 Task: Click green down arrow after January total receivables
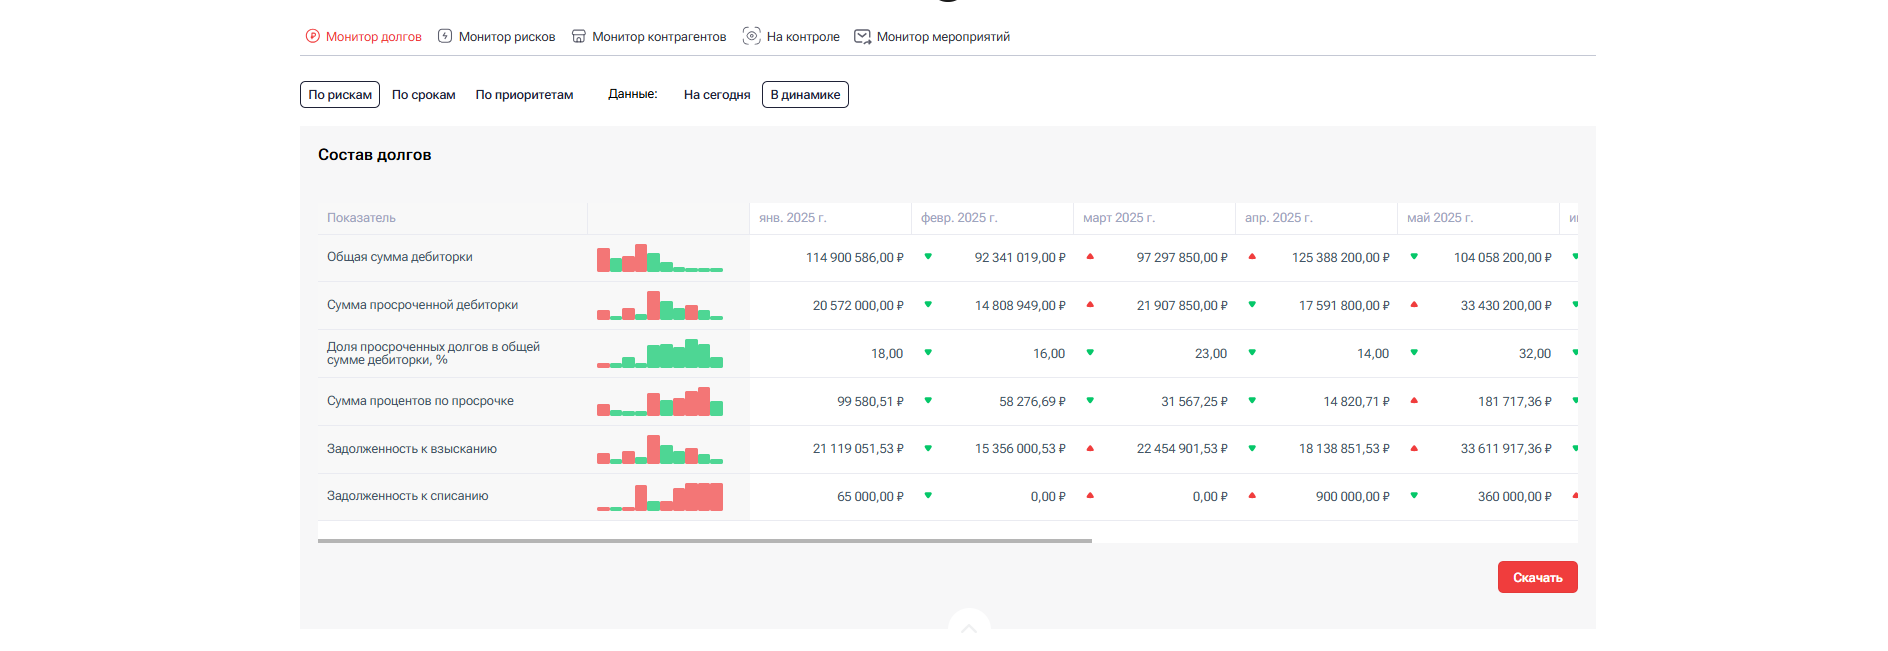(x=928, y=257)
